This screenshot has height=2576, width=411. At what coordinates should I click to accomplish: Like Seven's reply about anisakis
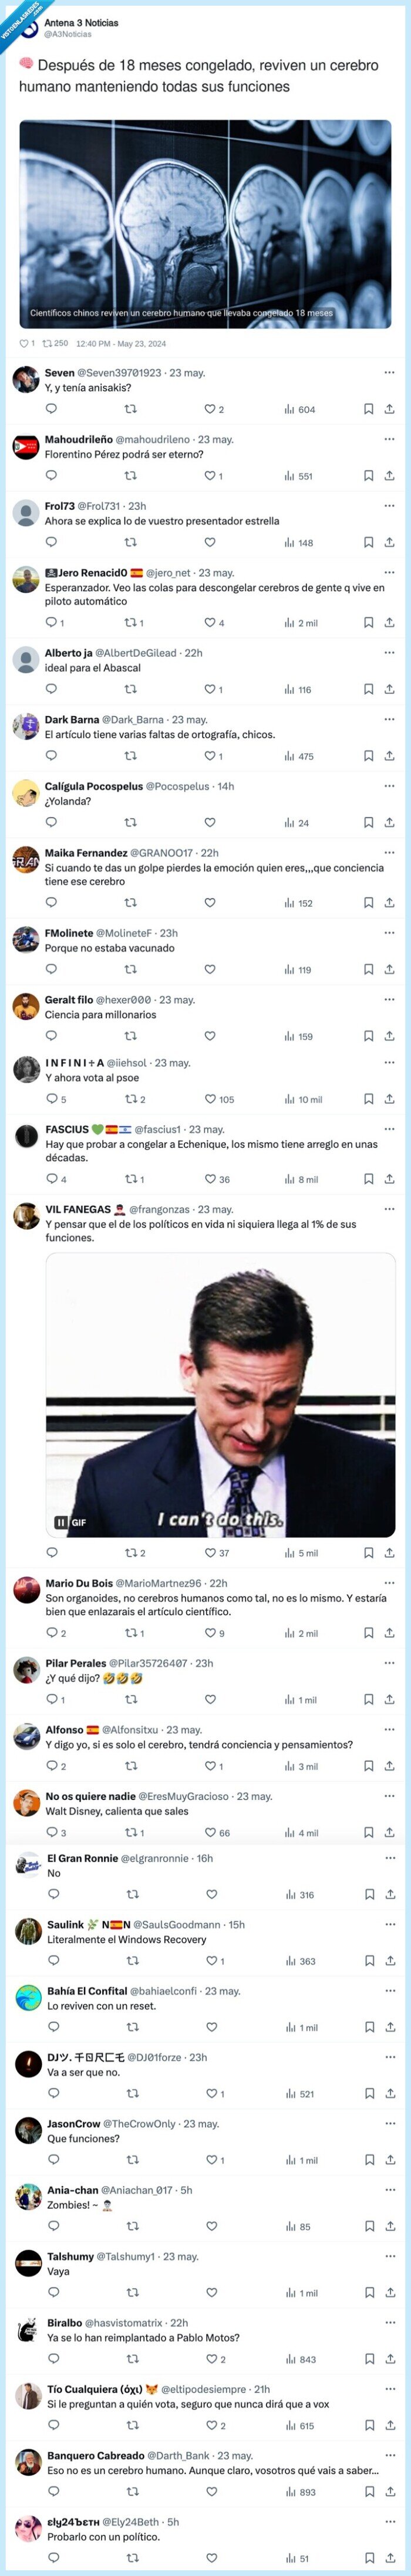[x=210, y=409]
